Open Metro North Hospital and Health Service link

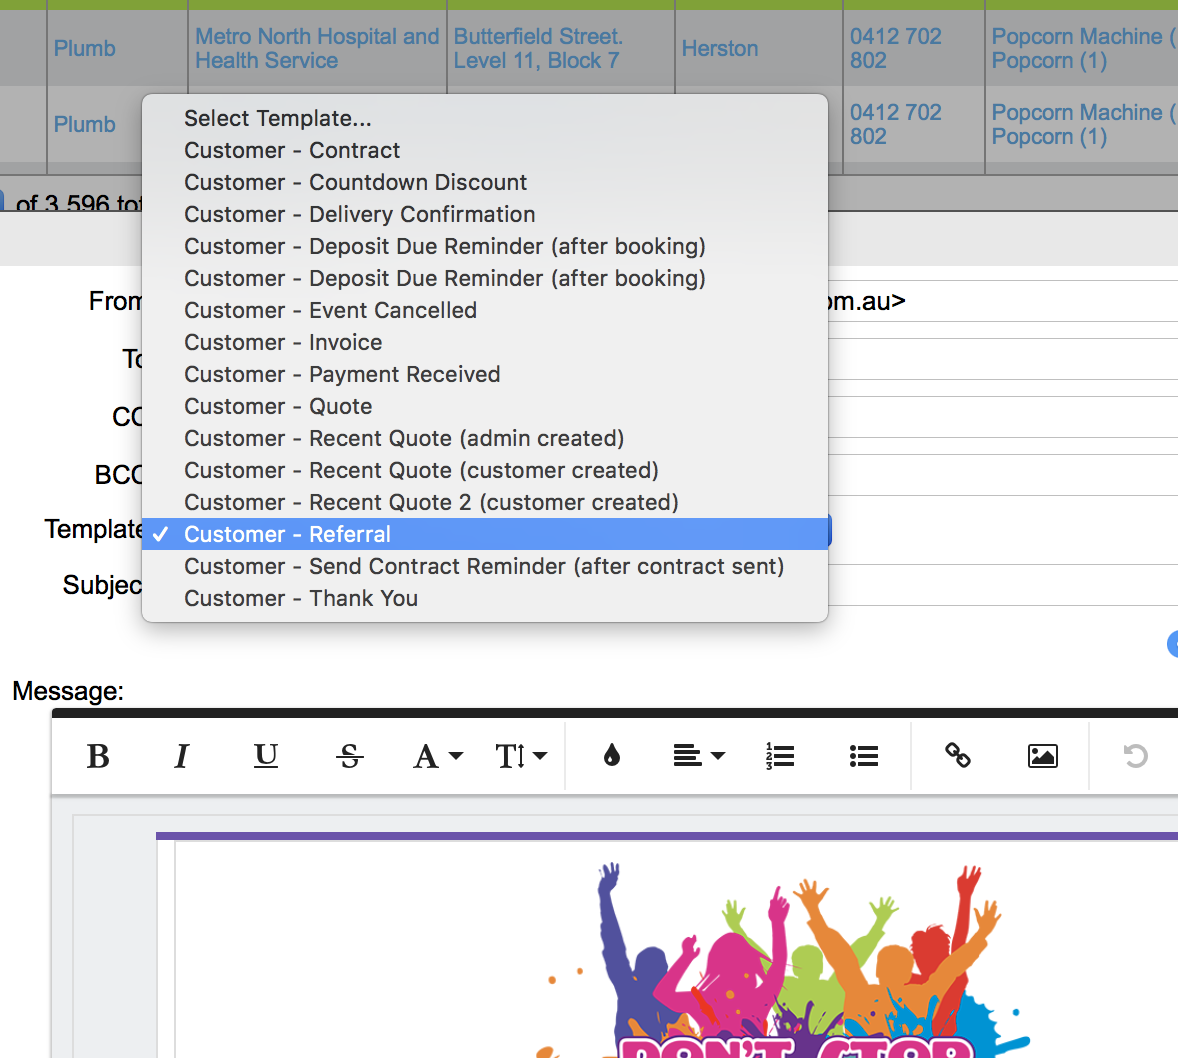(316, 49)
